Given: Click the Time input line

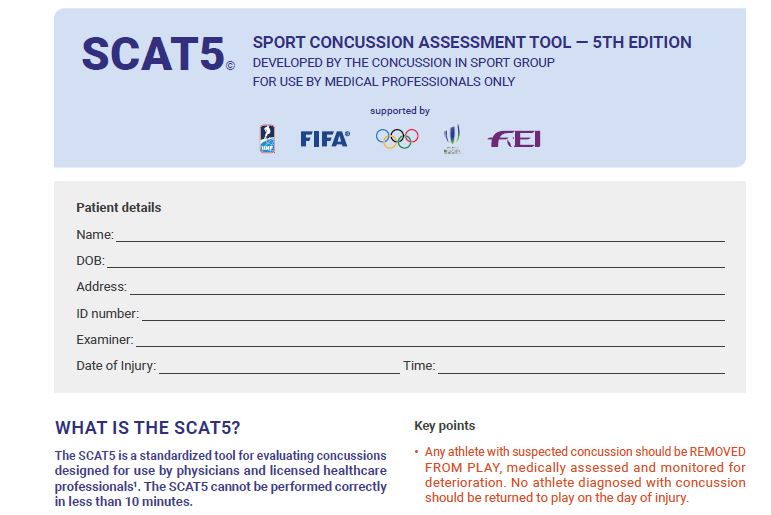Looking at the screenshot, I should pyautogui.click(x=581, y=367).
